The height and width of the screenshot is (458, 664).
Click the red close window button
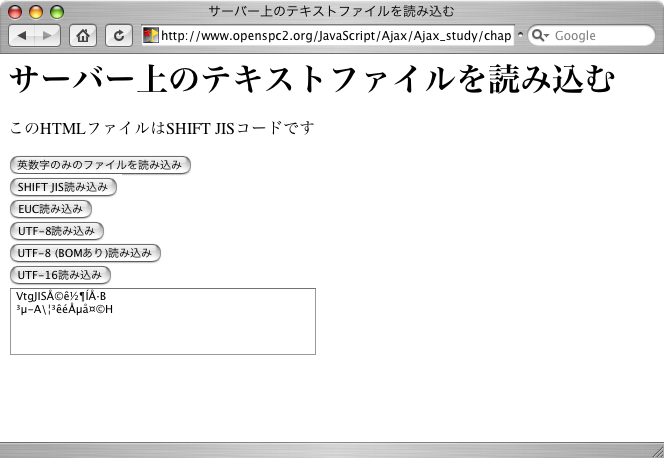[x=18, y=12]
